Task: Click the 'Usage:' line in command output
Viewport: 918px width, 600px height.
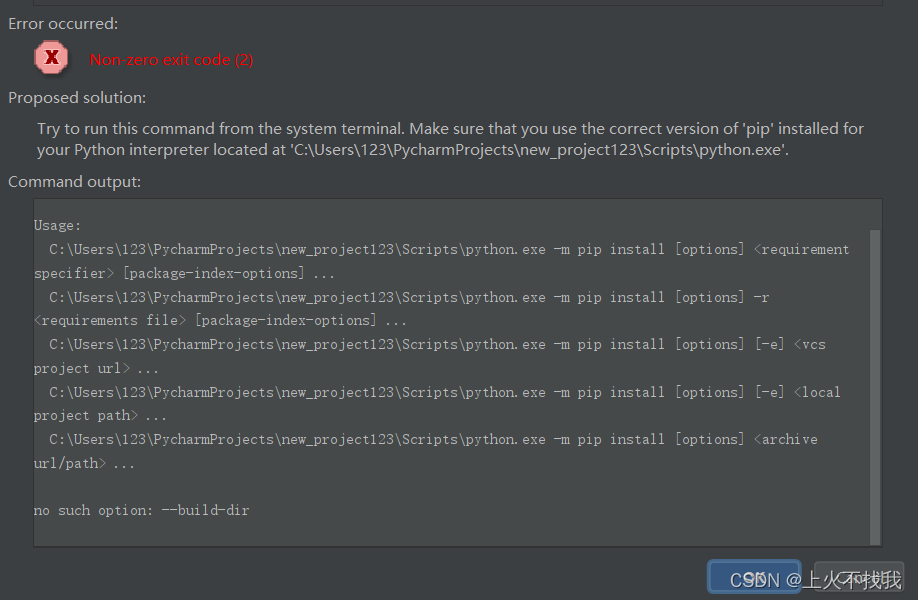Action: pyautogui.click(x=55, y=225)
